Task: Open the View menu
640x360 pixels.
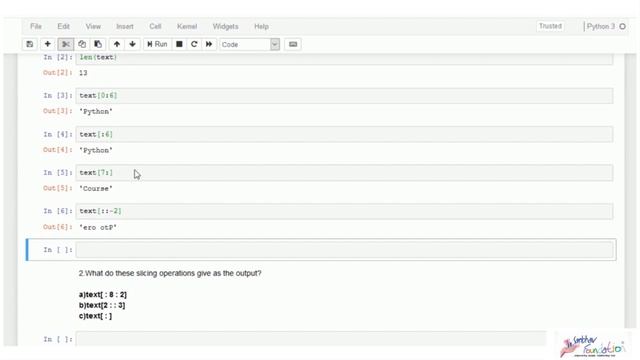Action: pyautogui.click(x=93, y=27)
